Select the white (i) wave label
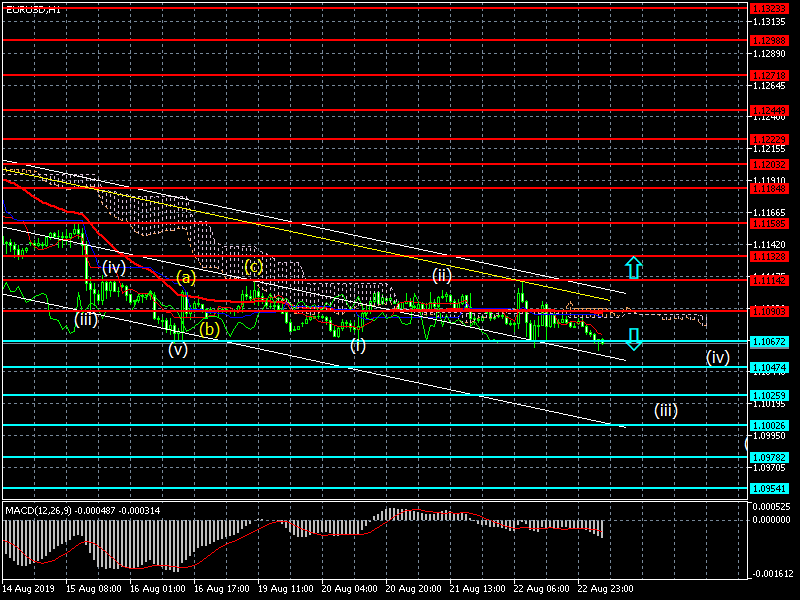 (x=358, y=346)
